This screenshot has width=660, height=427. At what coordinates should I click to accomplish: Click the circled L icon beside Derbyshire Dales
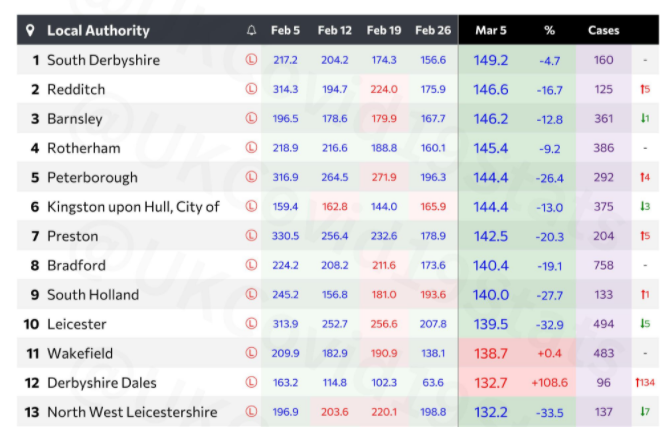[251, 383]
